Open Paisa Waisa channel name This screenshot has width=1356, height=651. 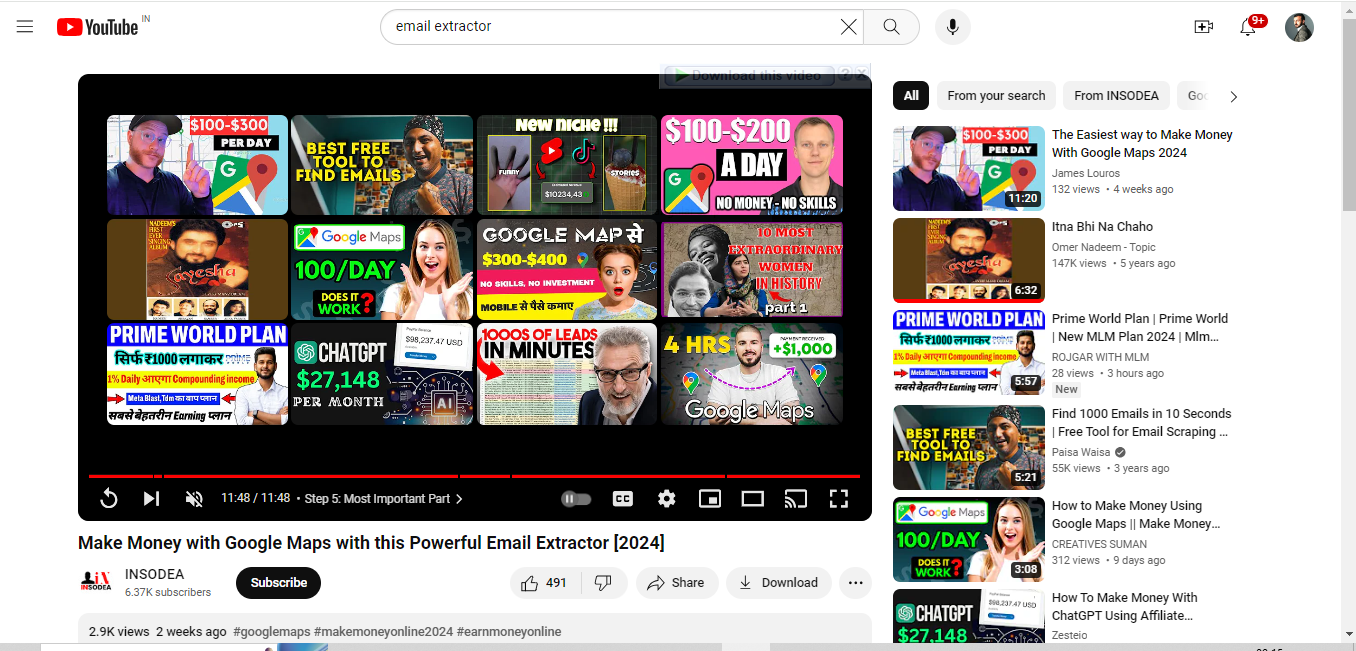pyautogui.click(x=1081, y=452)
